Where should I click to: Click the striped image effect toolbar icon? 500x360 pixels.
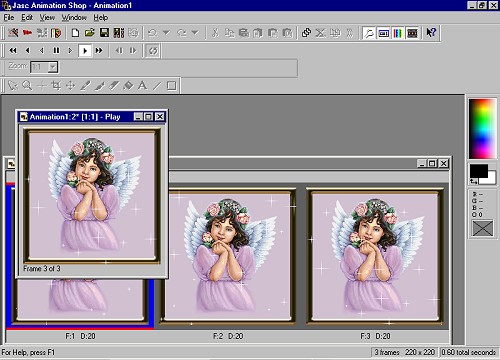[x=56, y=33]
